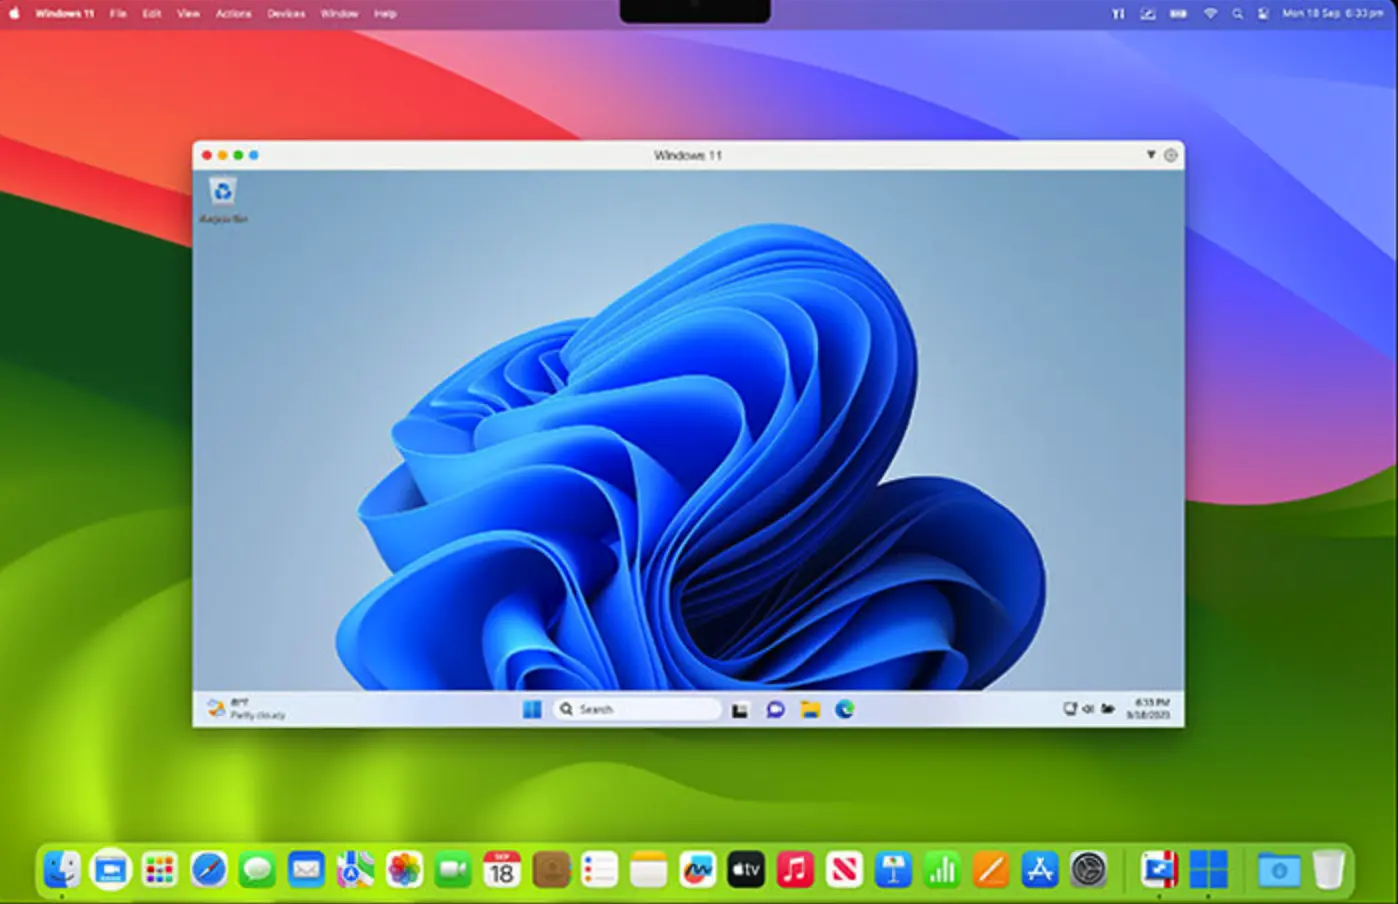The height and width of the screenshot is (904, 1398).
Task: Open the App Store from the Dock
Action: (x=1039, y=869)
